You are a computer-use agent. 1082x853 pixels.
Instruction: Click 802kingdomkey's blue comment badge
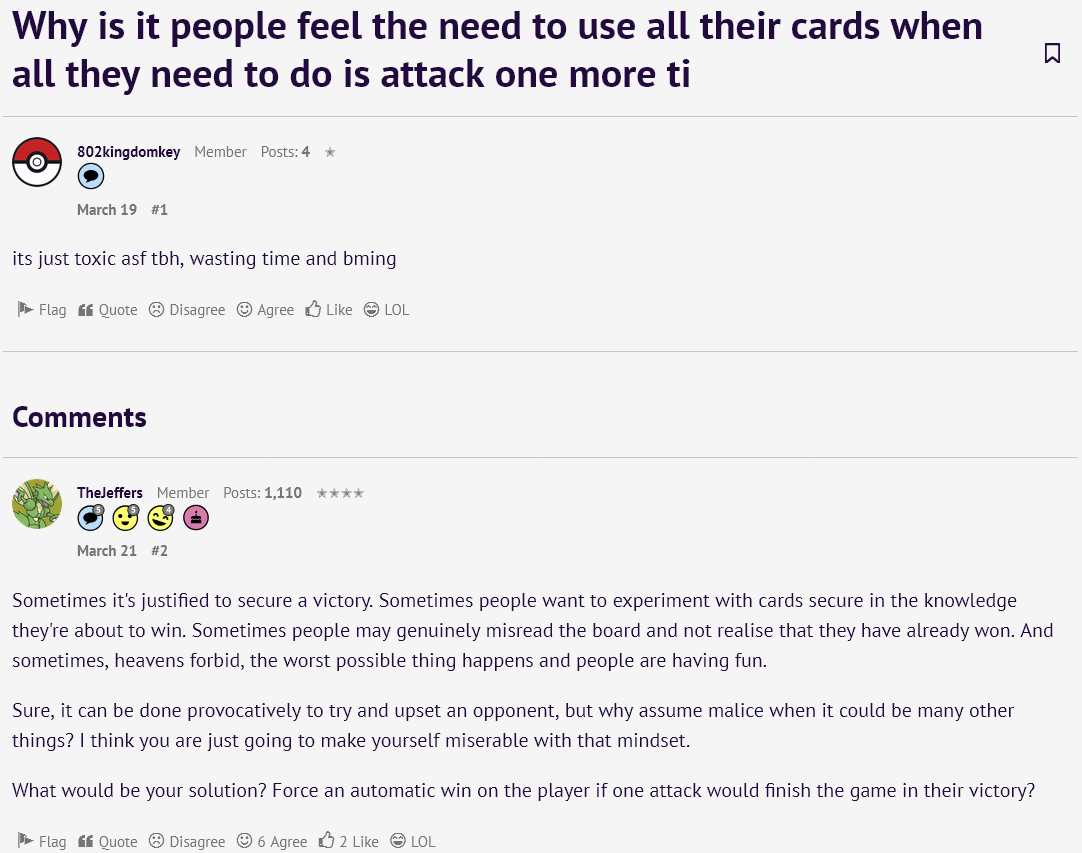coord(90,177)
